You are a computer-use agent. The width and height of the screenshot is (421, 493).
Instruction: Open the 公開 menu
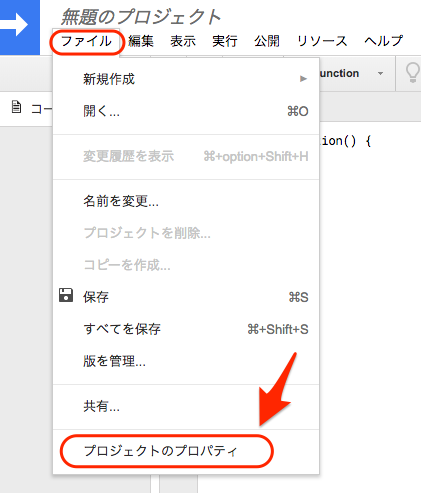[x=267, y=42]
